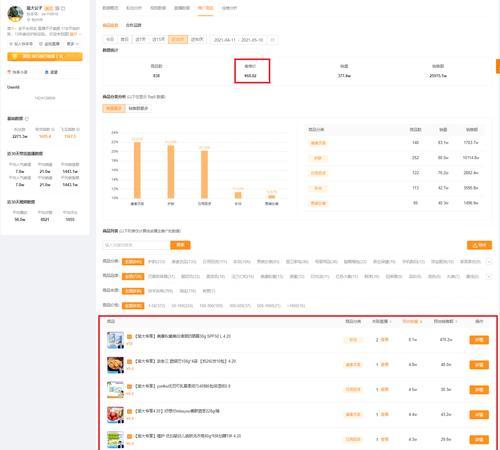Select the 90-day time range option
This screenshot has width=500, height=450.
(197, 39)
